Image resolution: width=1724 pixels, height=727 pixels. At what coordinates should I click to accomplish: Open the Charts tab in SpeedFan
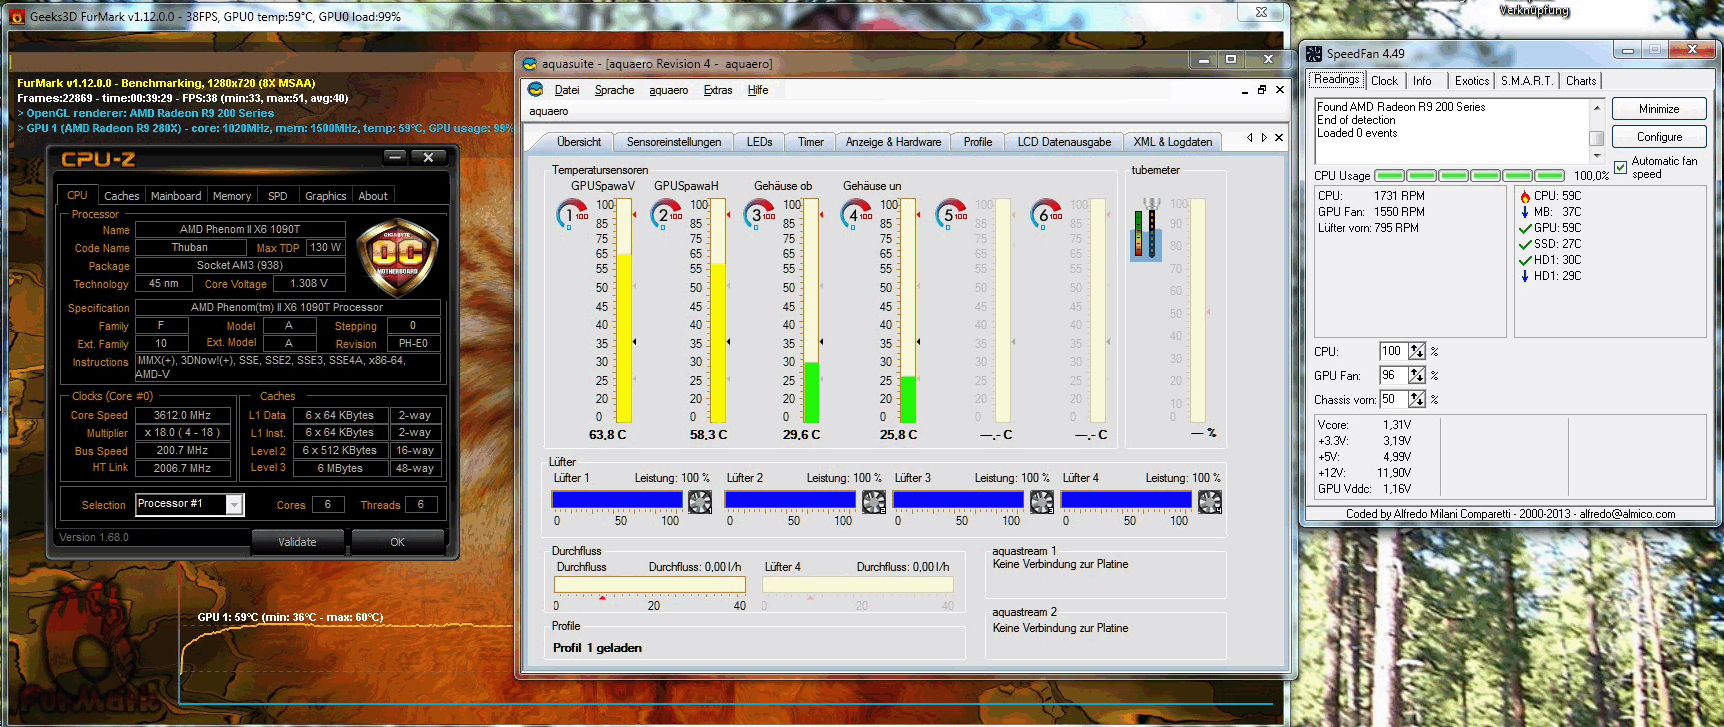click(x=1581, y=81)
